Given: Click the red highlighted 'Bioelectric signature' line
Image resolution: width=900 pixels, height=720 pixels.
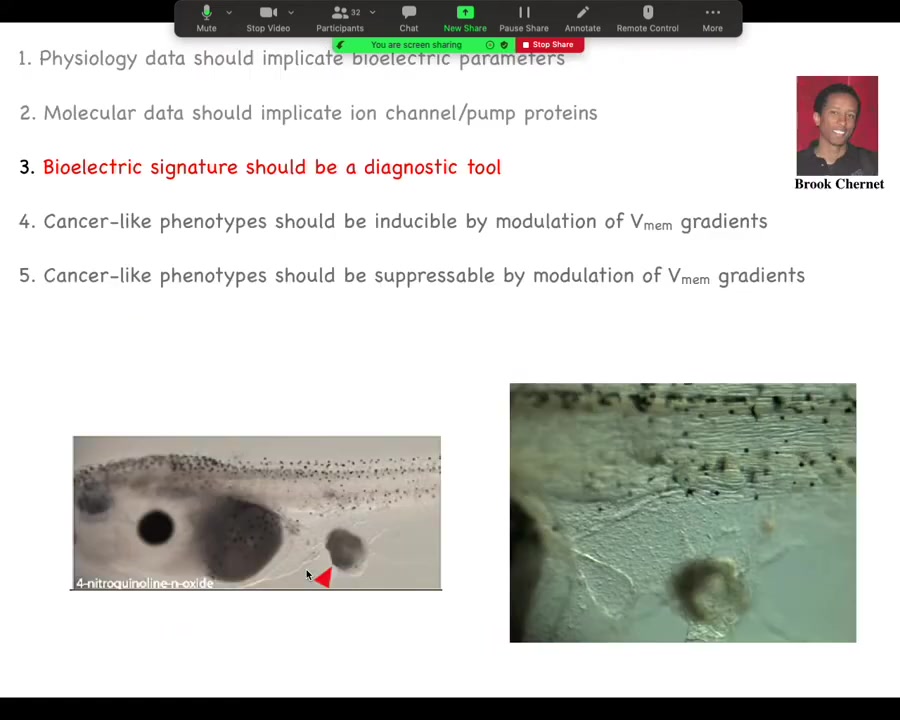Looking at the screenshot, I should pyautogui.click(x=271, y=167).
